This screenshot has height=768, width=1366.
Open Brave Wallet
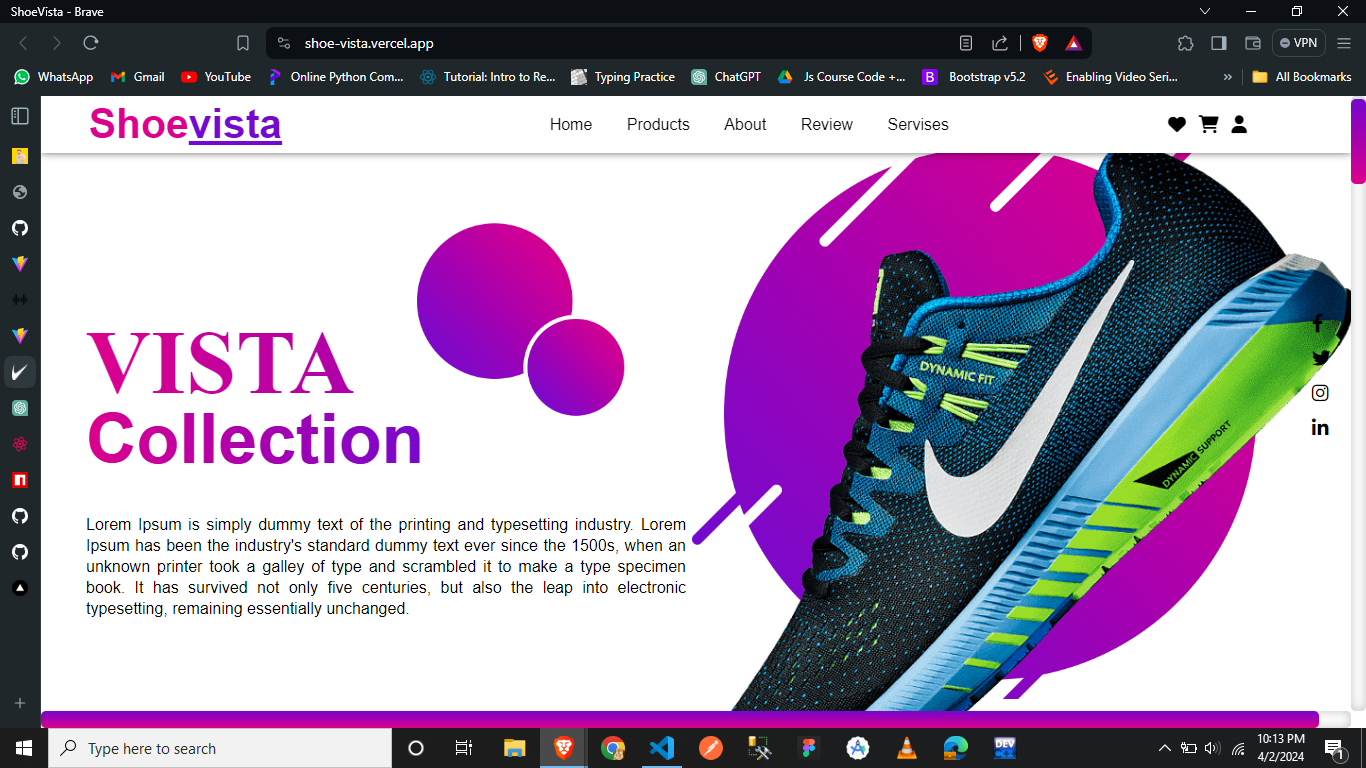point(1252,43)
